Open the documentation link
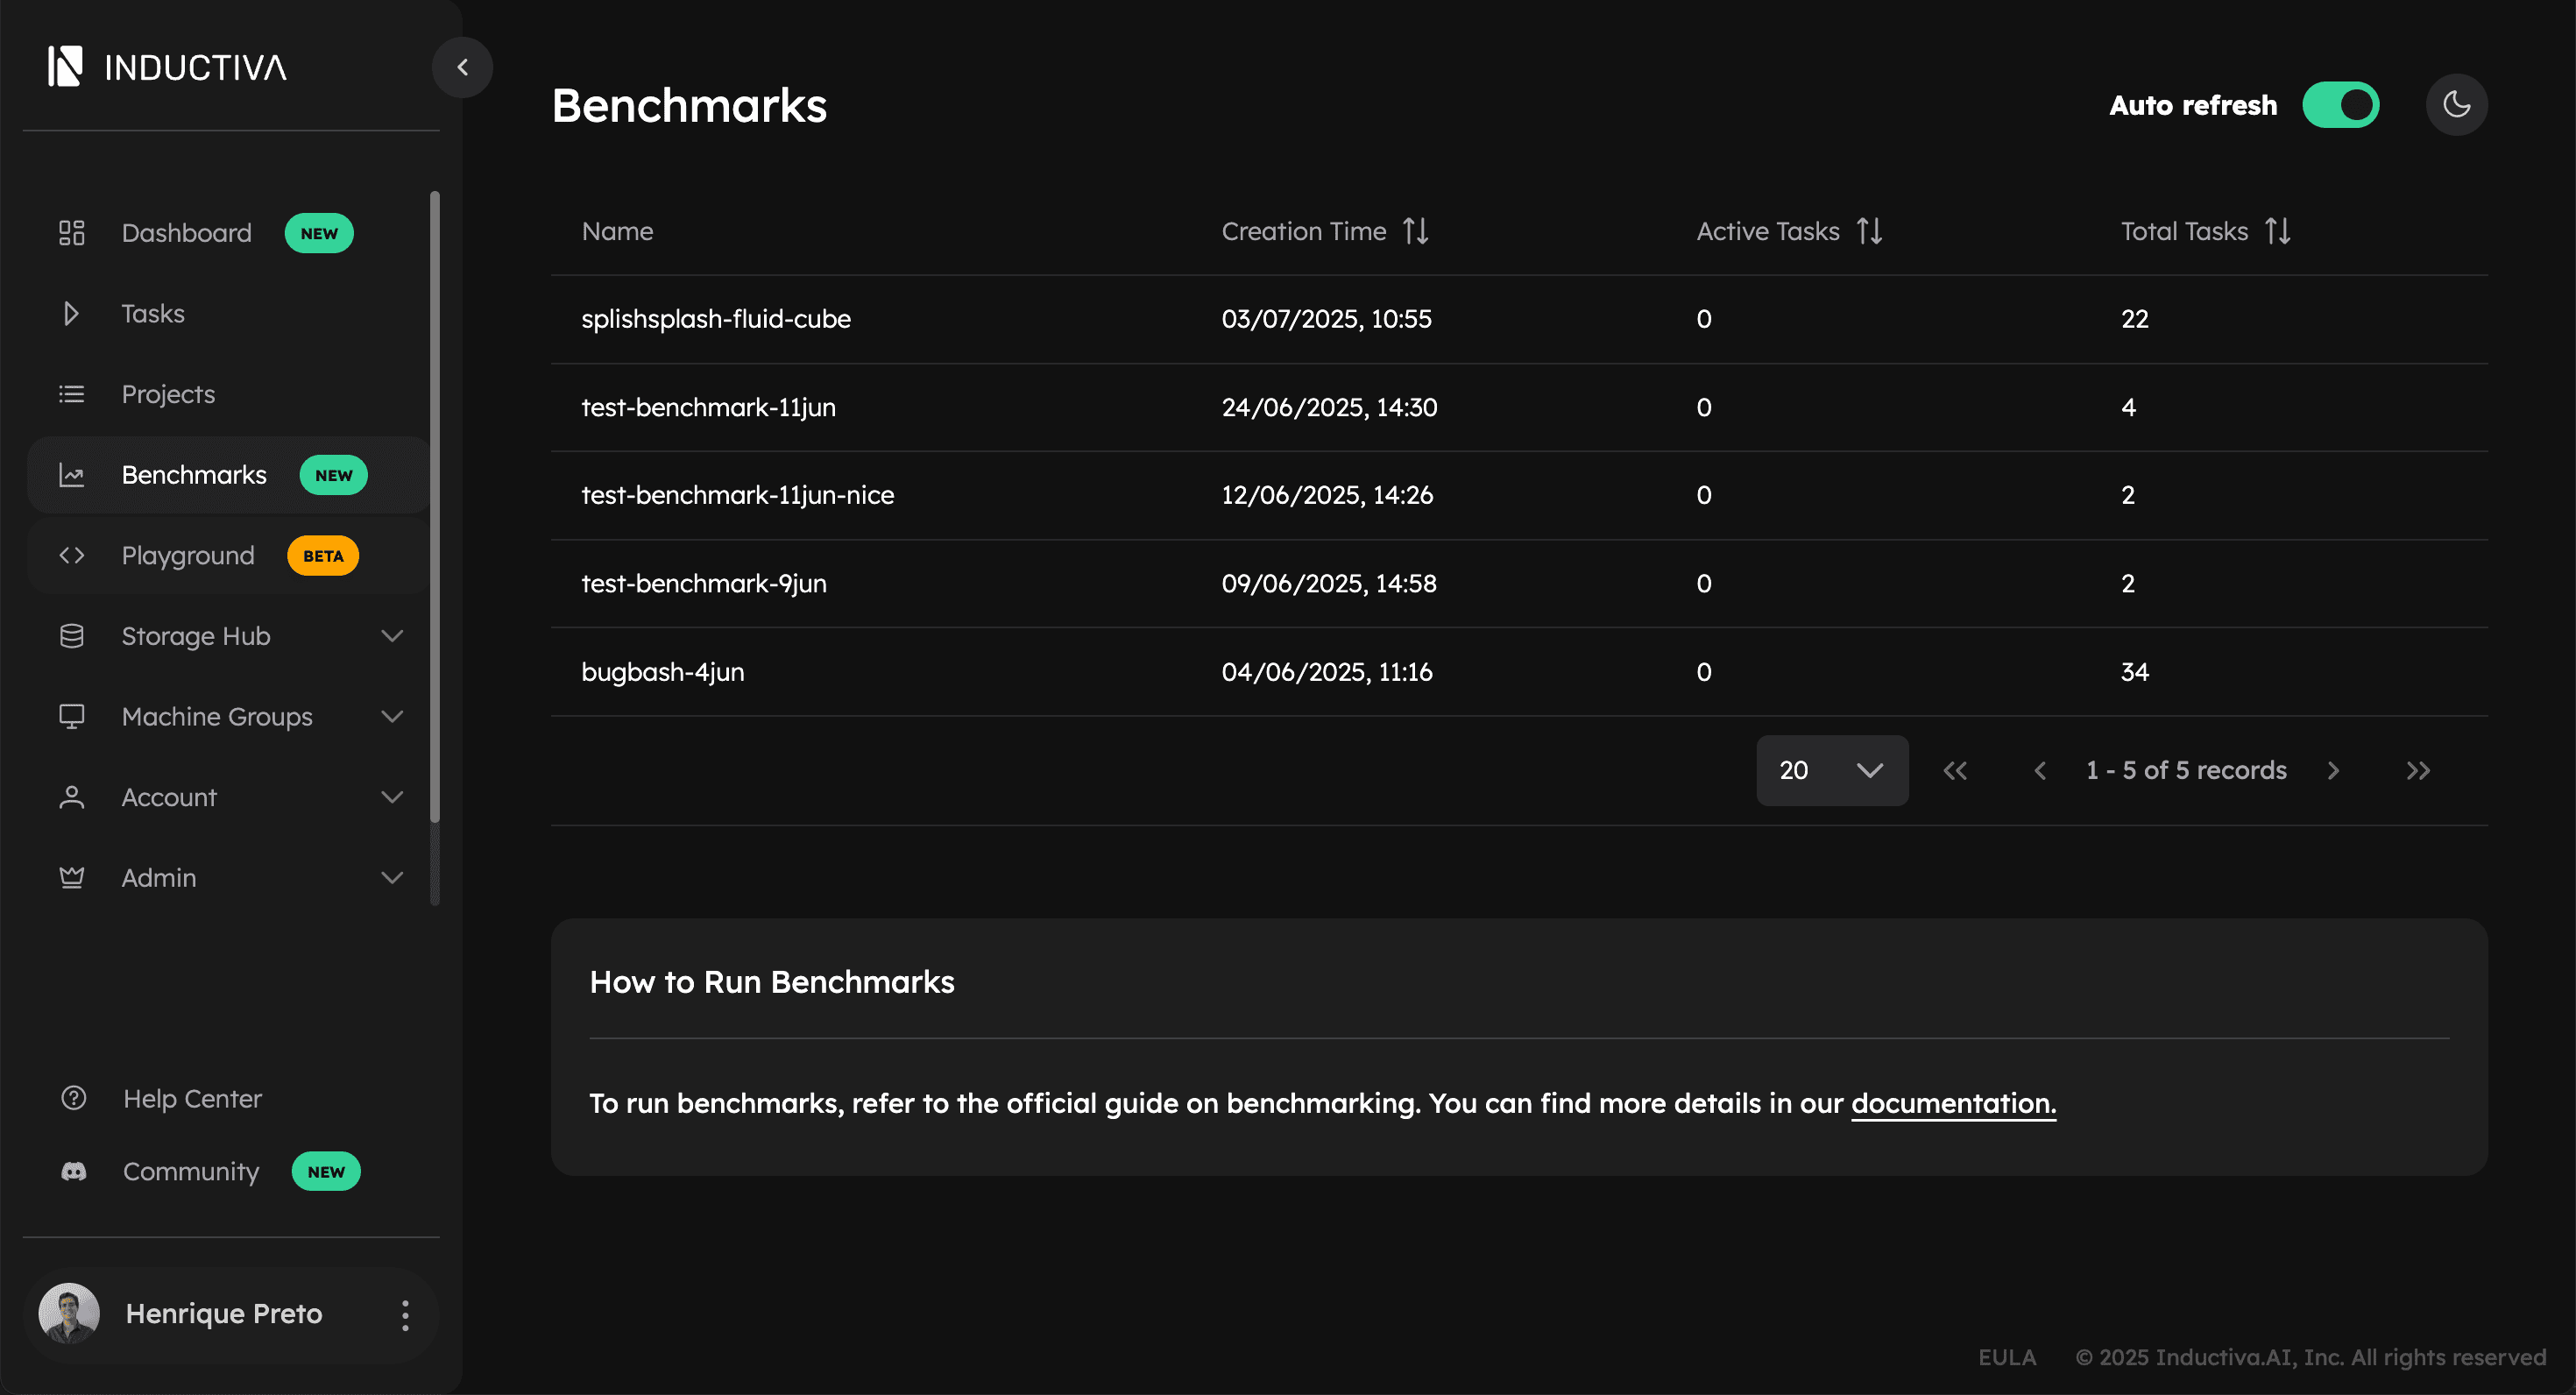This screenshot has width=2576, height=1395. click(1952, 1103)
